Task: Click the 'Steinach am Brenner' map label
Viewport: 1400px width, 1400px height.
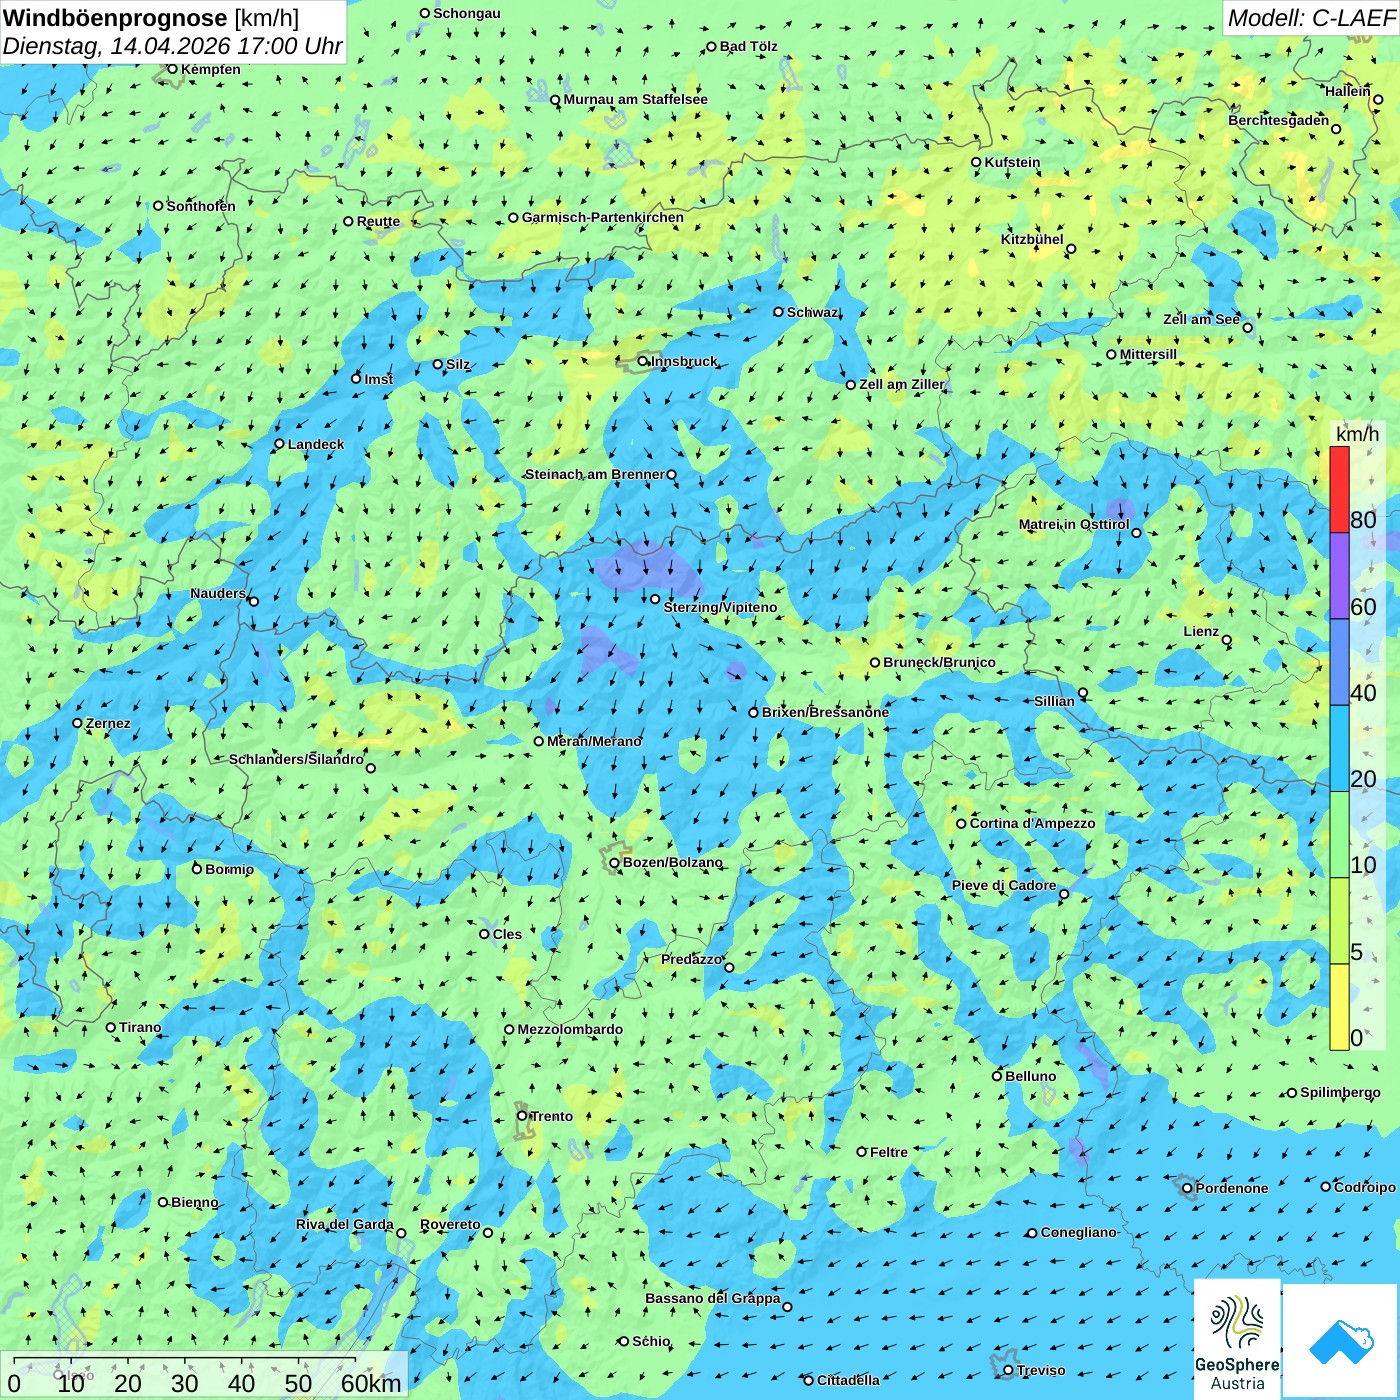Action: tap(594, 474)
